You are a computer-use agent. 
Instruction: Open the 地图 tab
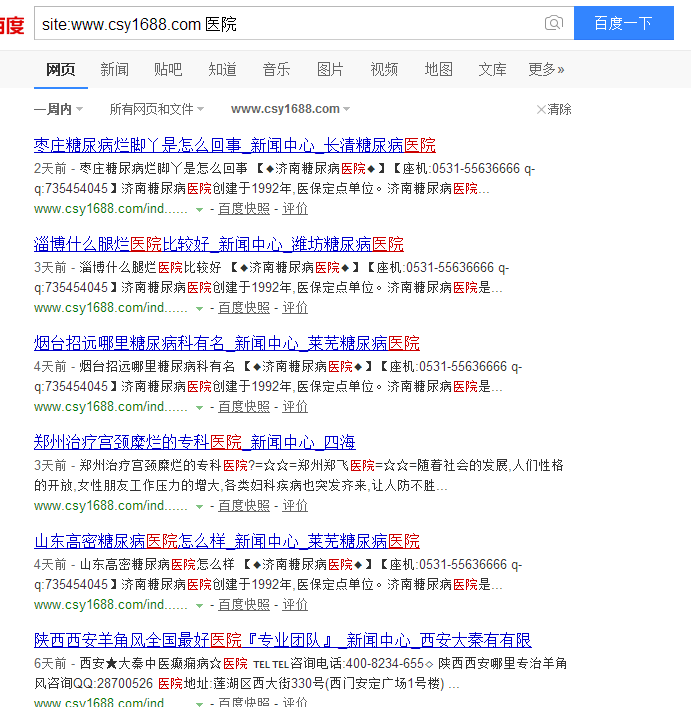pyautogui.click(x=438, y=69)
